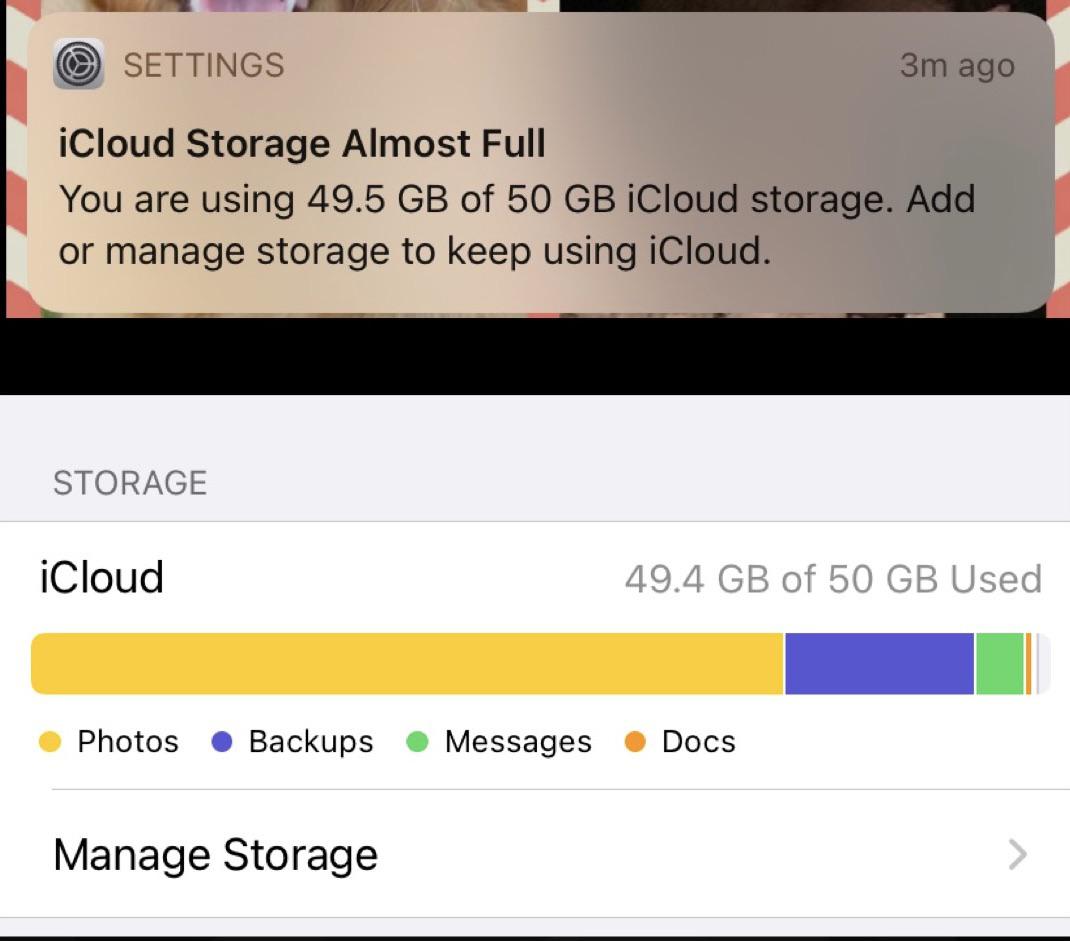Tap the 49.4 GB of 50 GB Used text
This screenshot has height=941, width=1070.
(833, 578)
